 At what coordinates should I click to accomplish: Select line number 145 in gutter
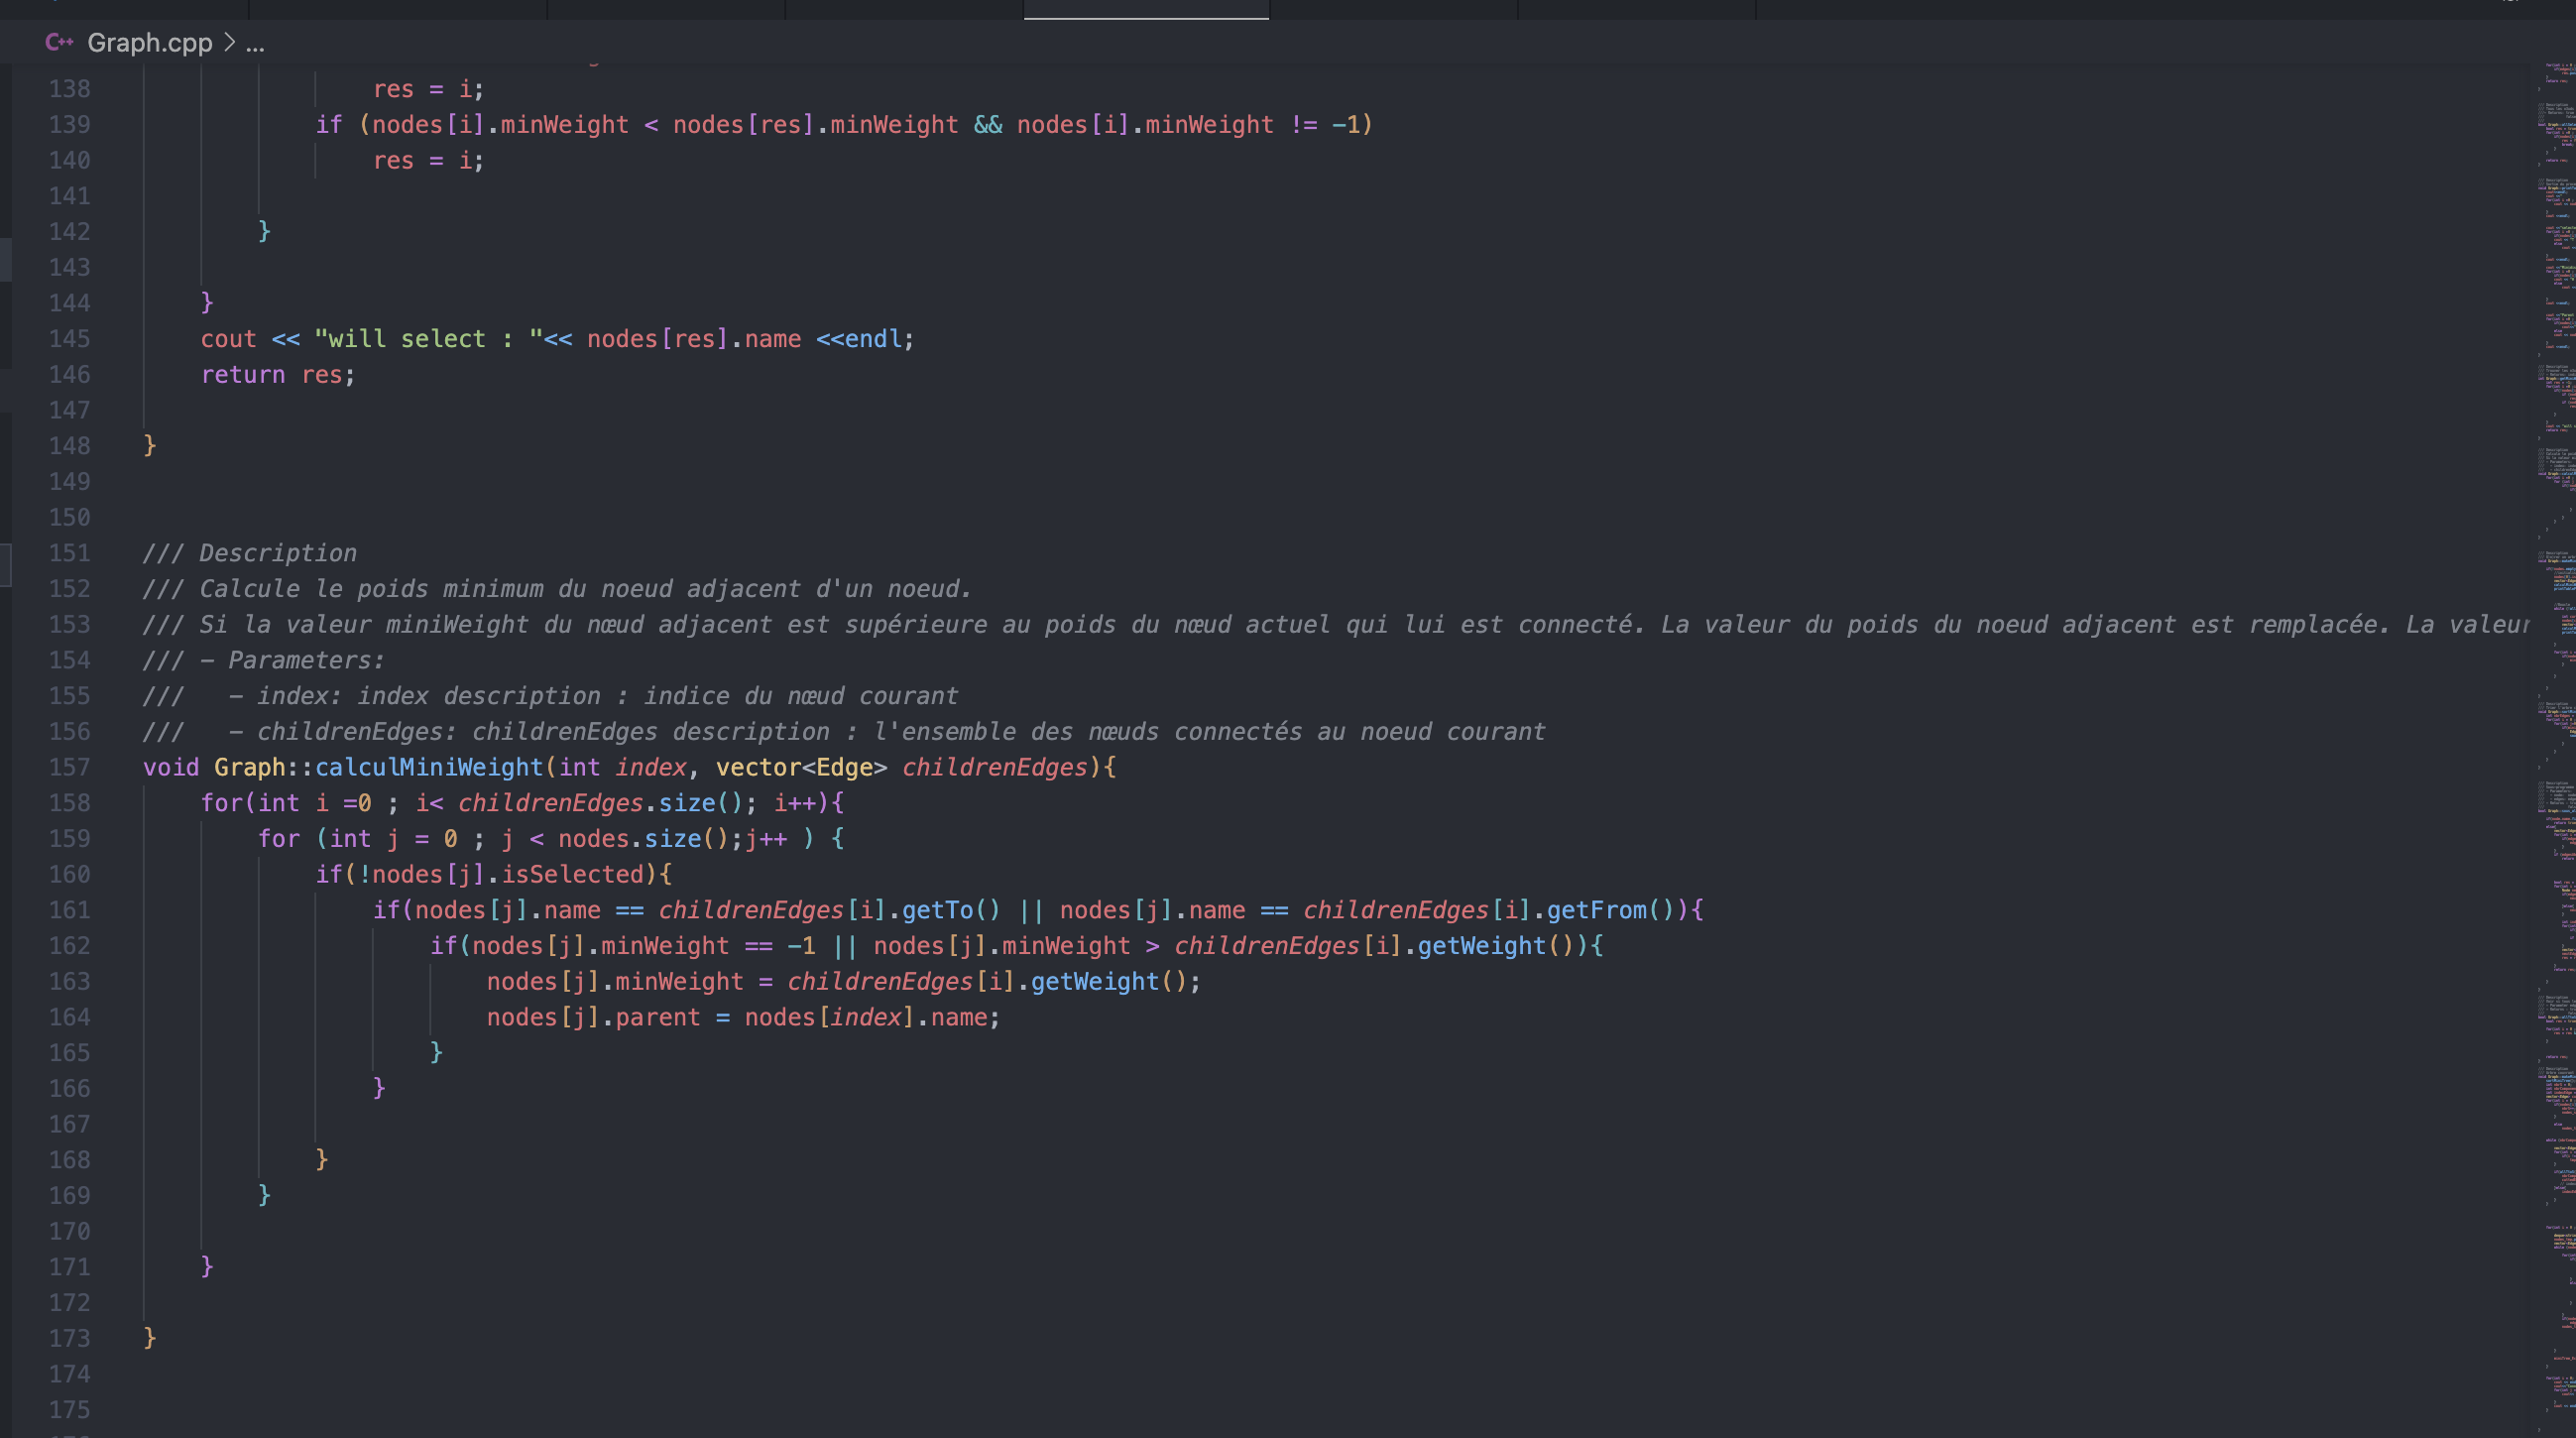pyautogui.click(x=69, y=339)
